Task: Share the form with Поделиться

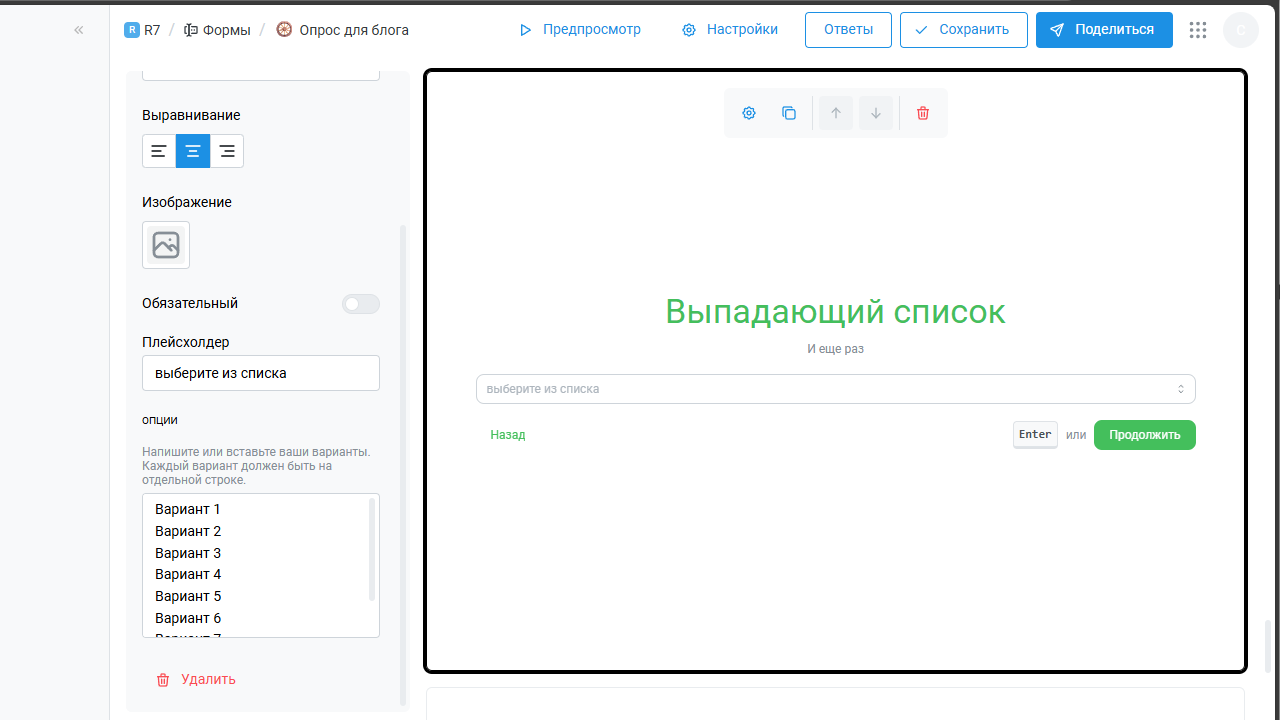Action: point(1104,30)
